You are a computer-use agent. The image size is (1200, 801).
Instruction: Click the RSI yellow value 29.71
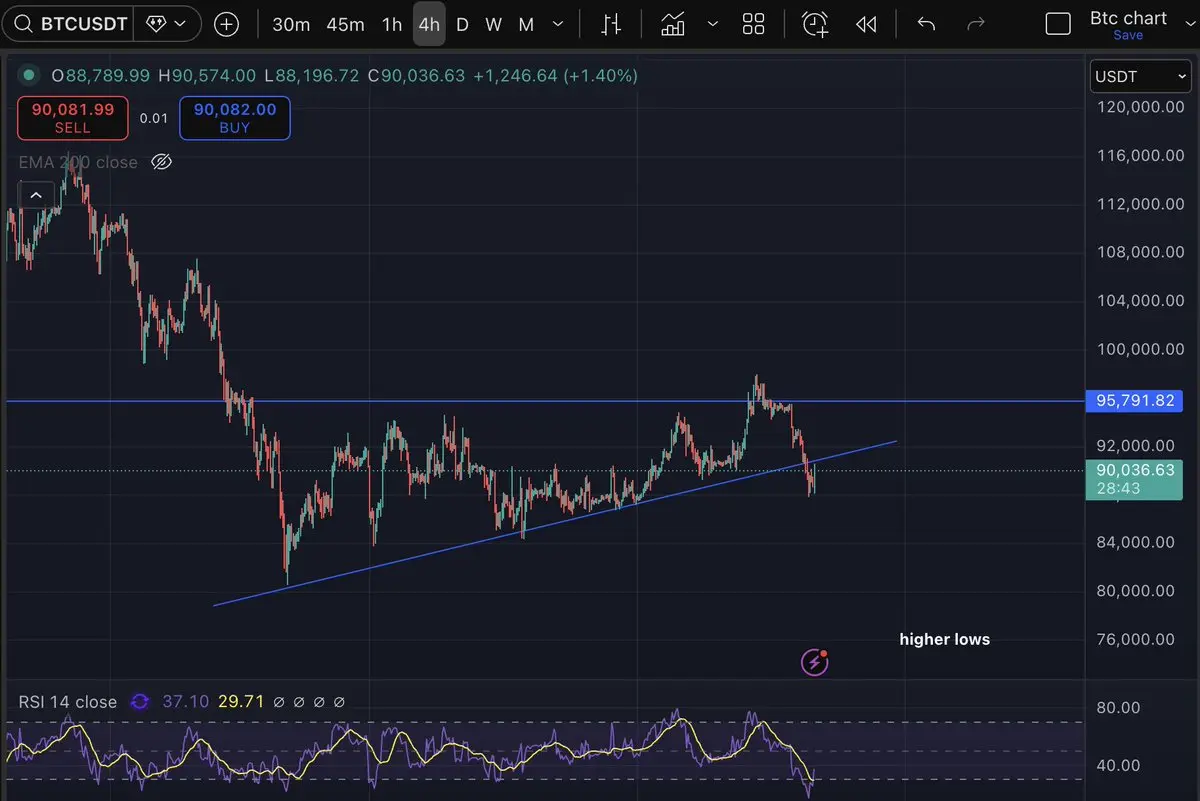[240, 702]
